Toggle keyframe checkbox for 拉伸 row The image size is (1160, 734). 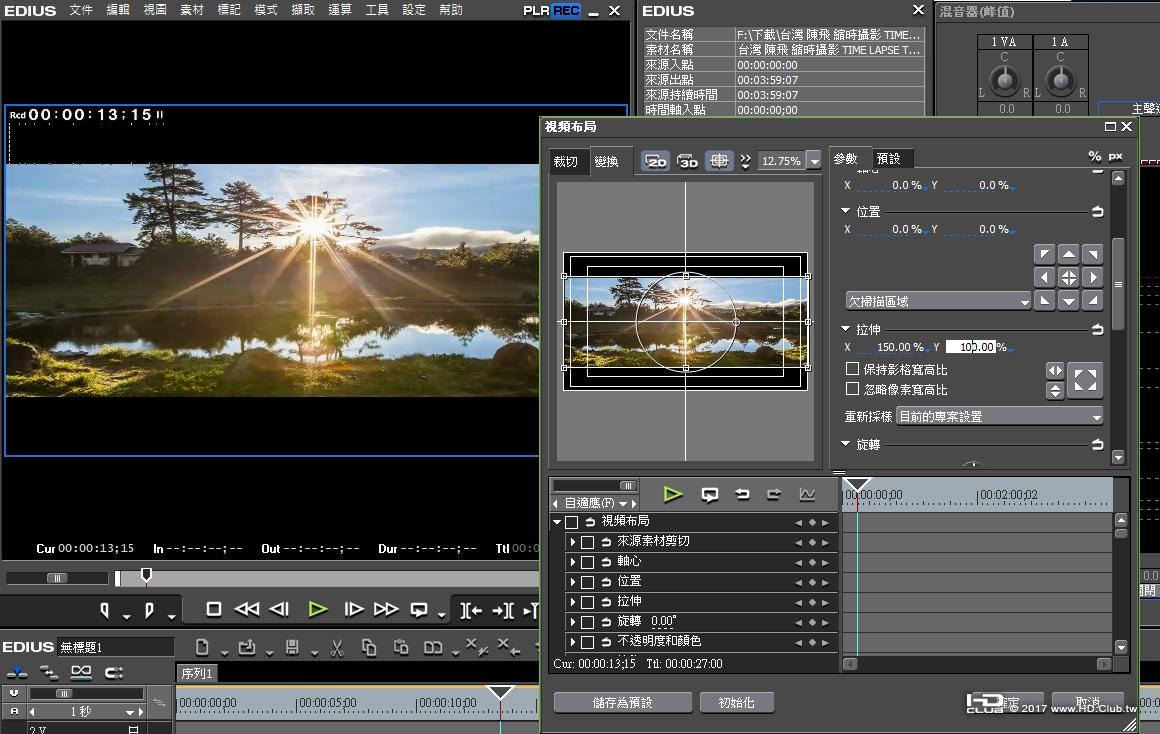tap(587, 602)
